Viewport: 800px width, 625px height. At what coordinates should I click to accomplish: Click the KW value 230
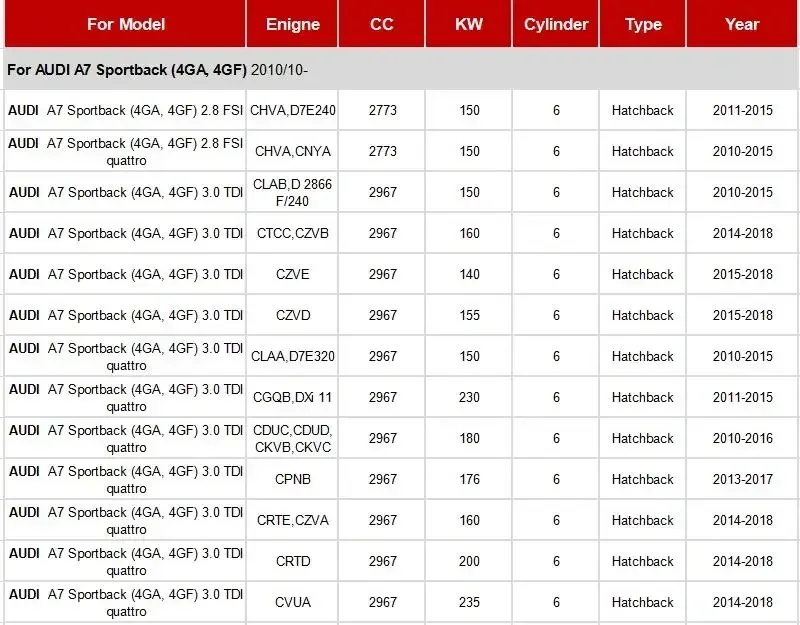click(x=469, y=397)
